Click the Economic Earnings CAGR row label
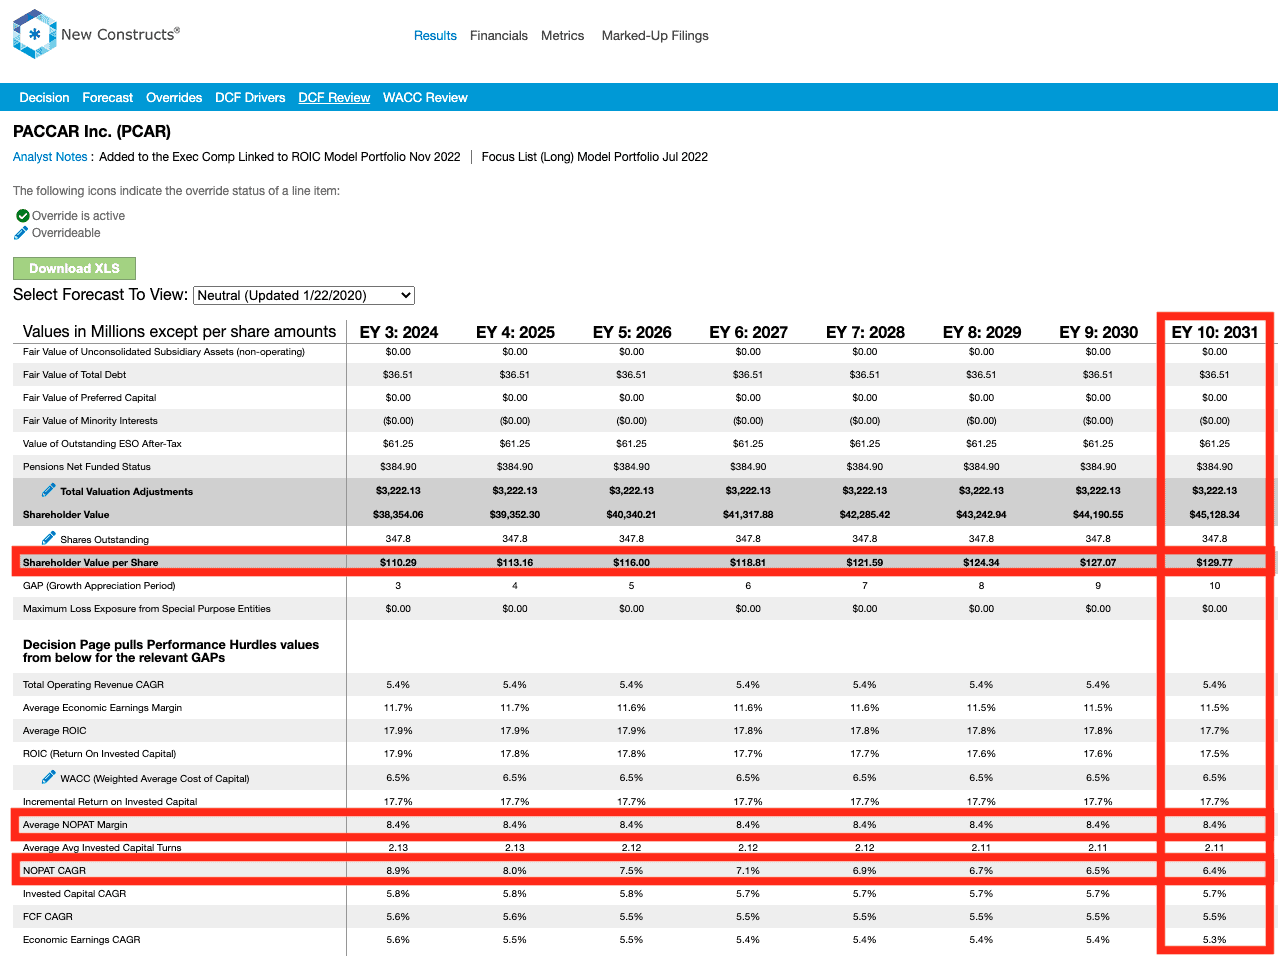The height and width of the screenshot is (956, 1278). [82, 939]
